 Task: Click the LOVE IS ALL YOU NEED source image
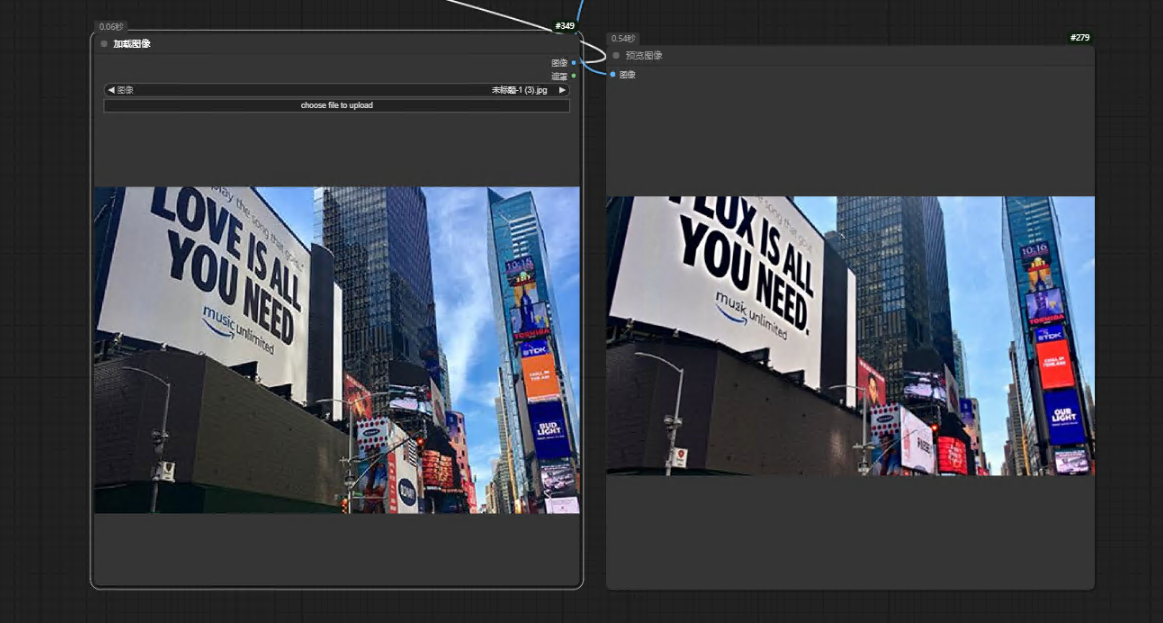click(x=336, y=350)
